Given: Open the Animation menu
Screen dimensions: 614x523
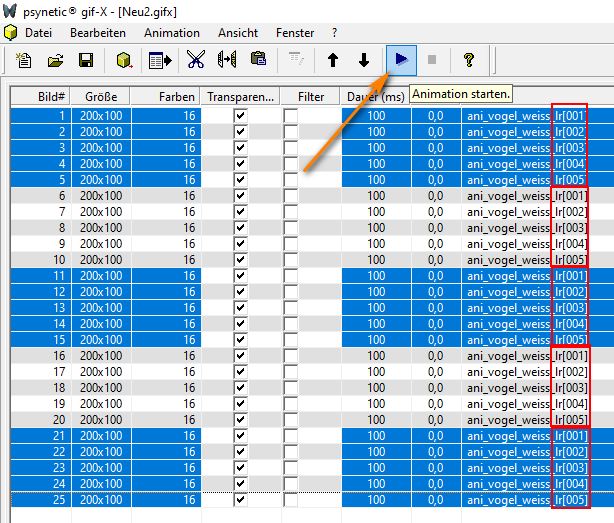Looking at the screenshot, I should click(x=171, y=32).
